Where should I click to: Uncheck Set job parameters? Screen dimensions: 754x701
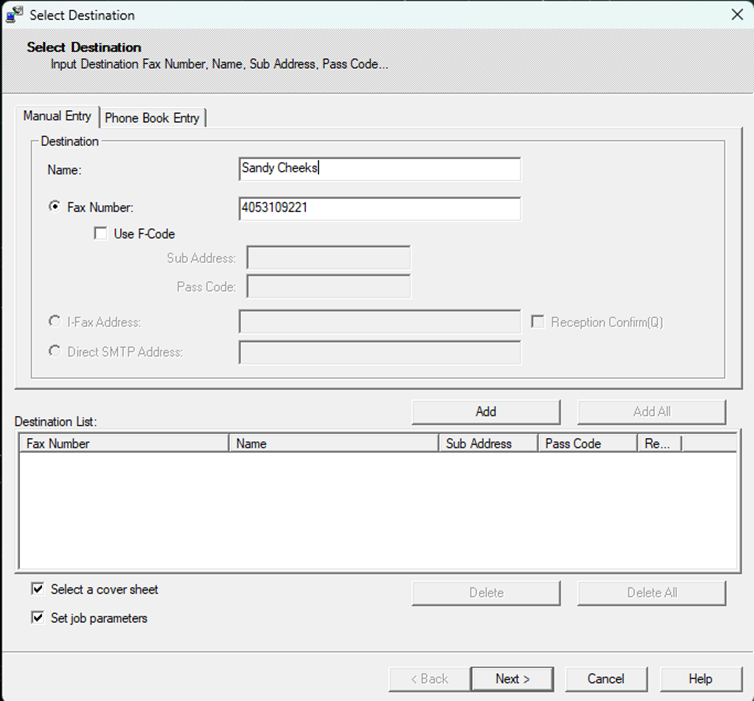(38, 618)
